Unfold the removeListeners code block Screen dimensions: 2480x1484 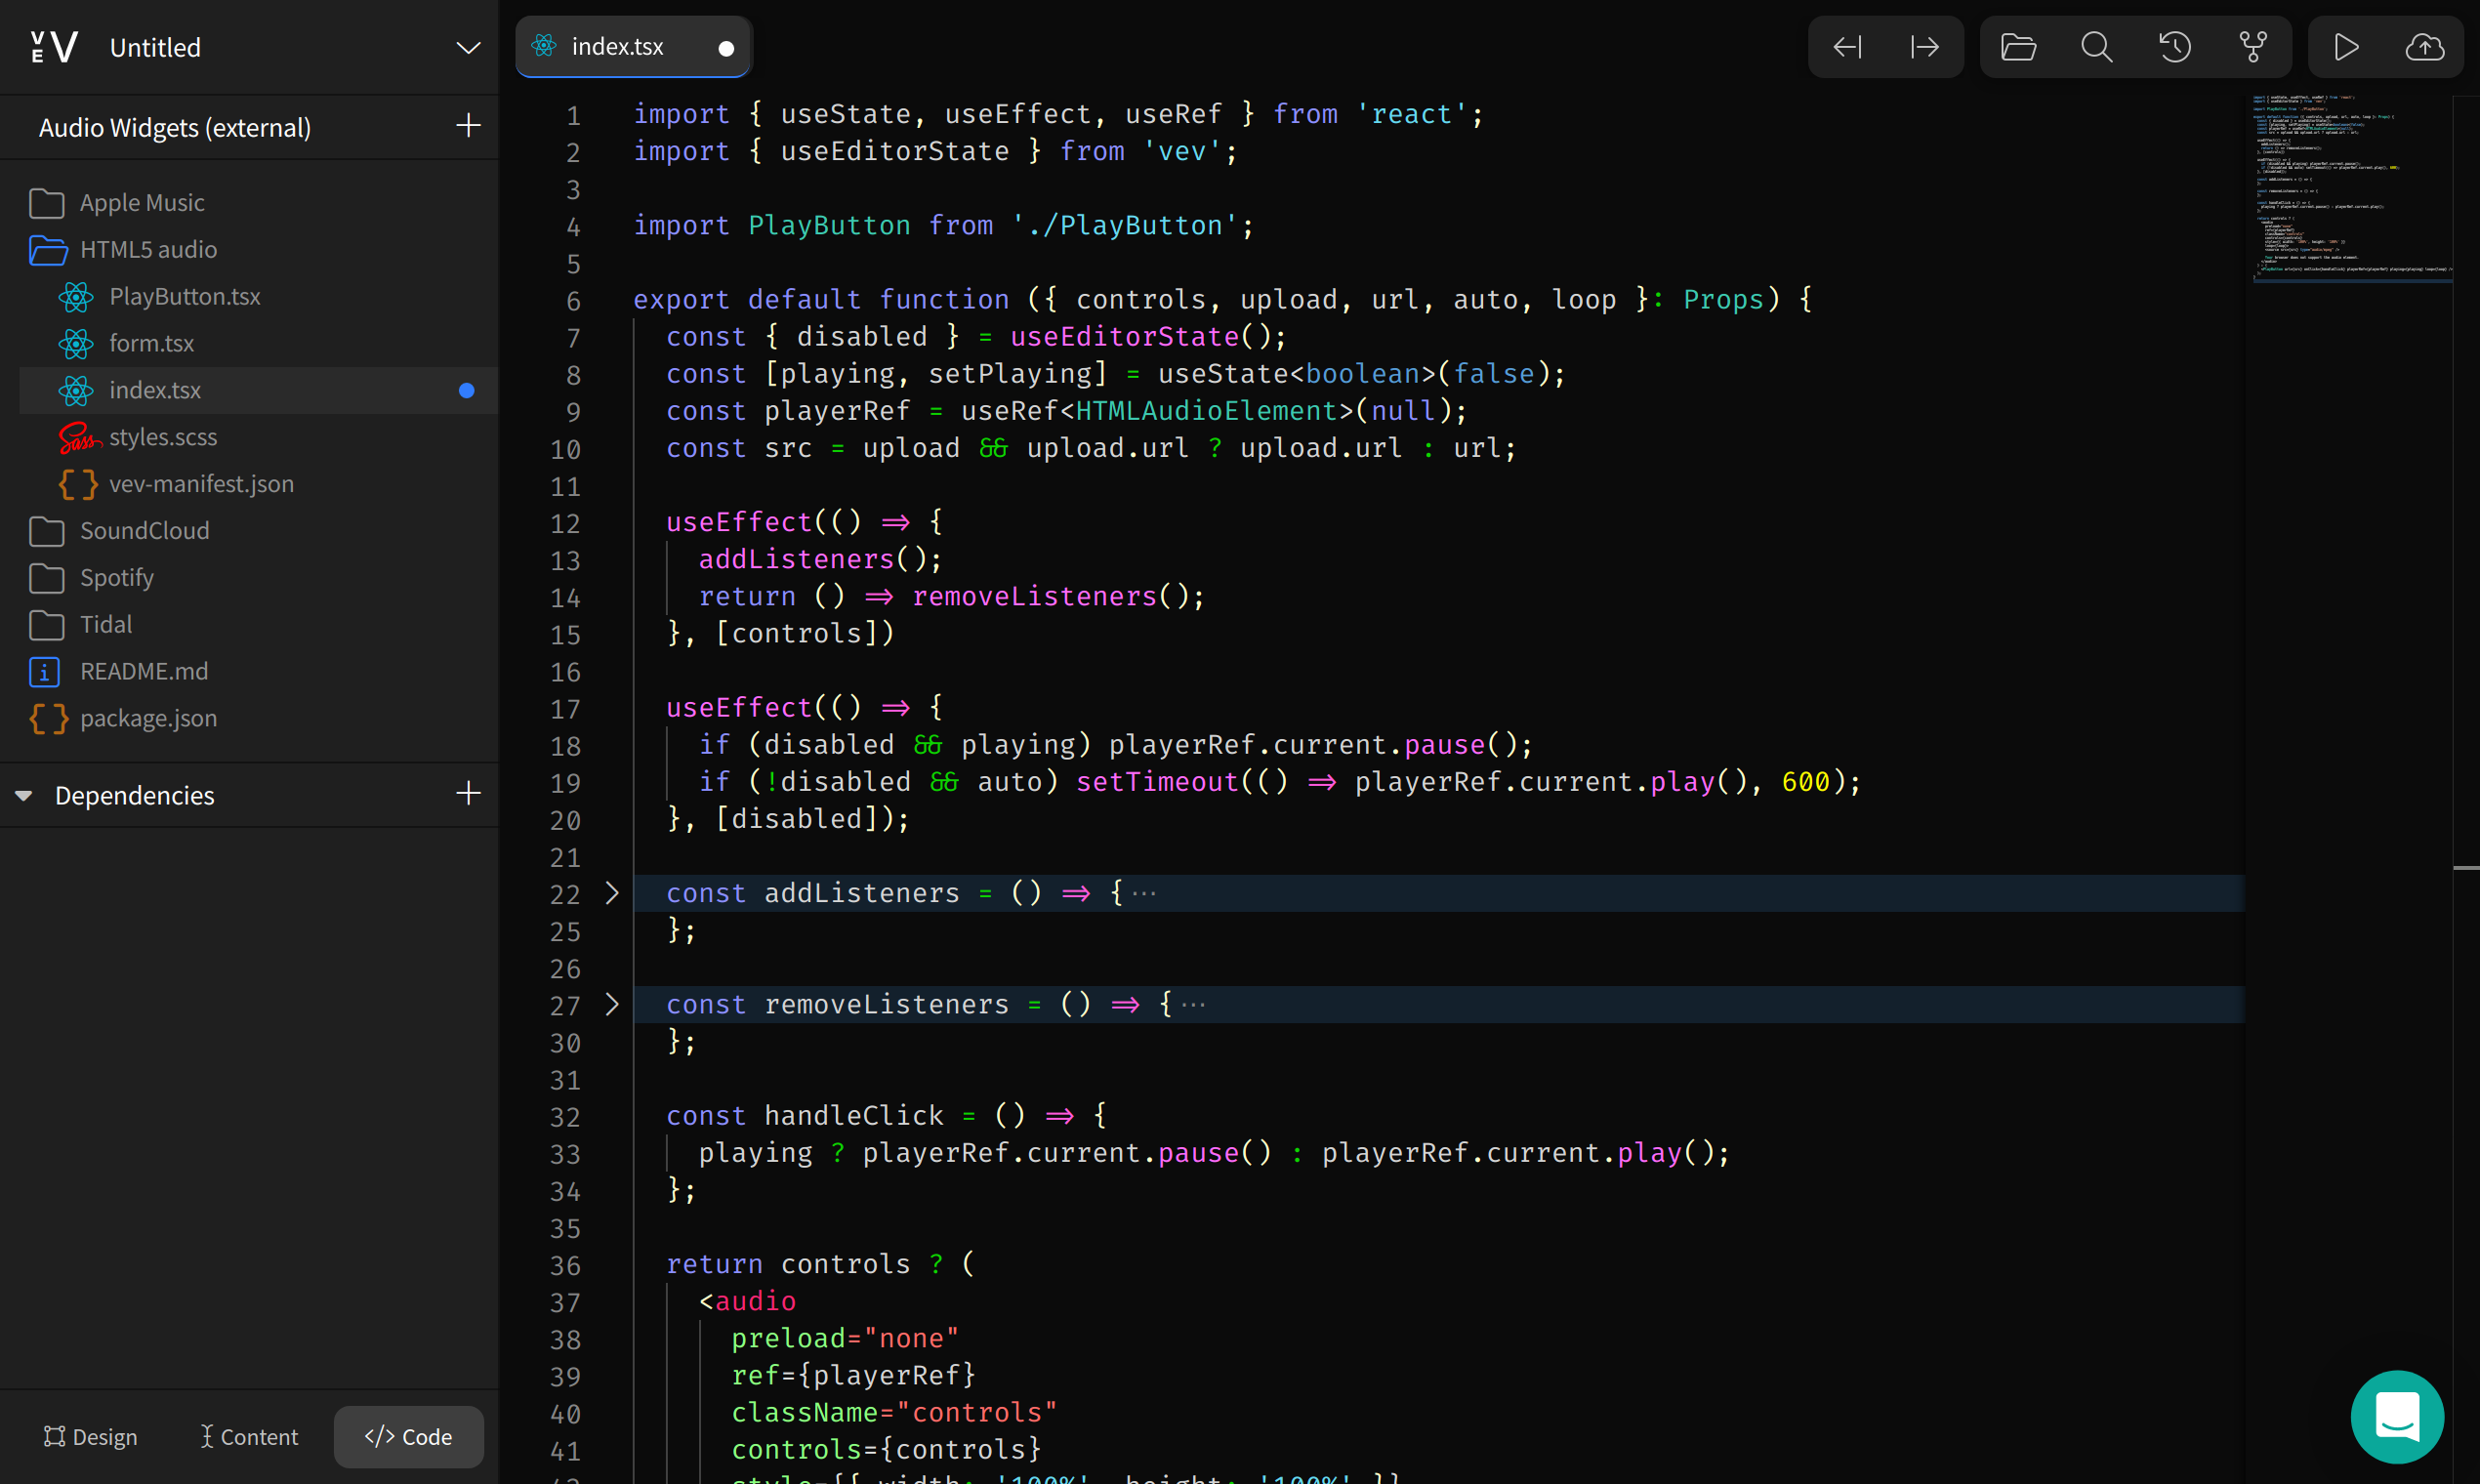613,1004
